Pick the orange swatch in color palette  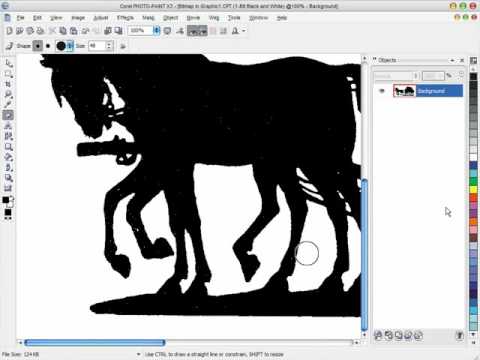pyautogui.click(x=473, y=221)
